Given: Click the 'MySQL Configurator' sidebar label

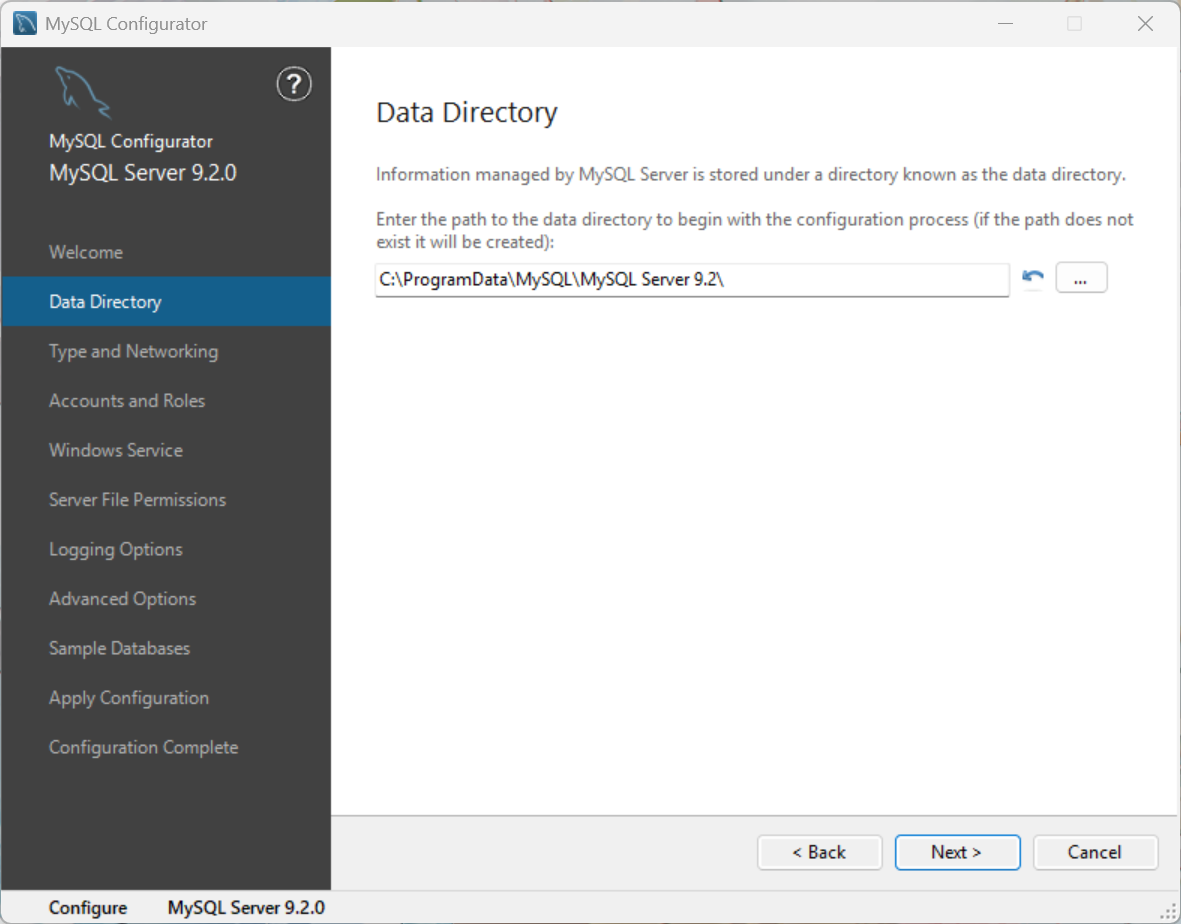Looking at the screenshot, I should (x=131, y=142).
